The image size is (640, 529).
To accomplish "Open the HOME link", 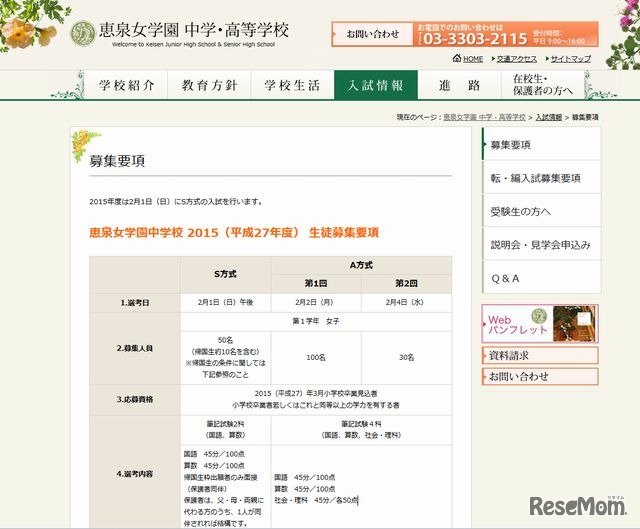I will [473, 59].
